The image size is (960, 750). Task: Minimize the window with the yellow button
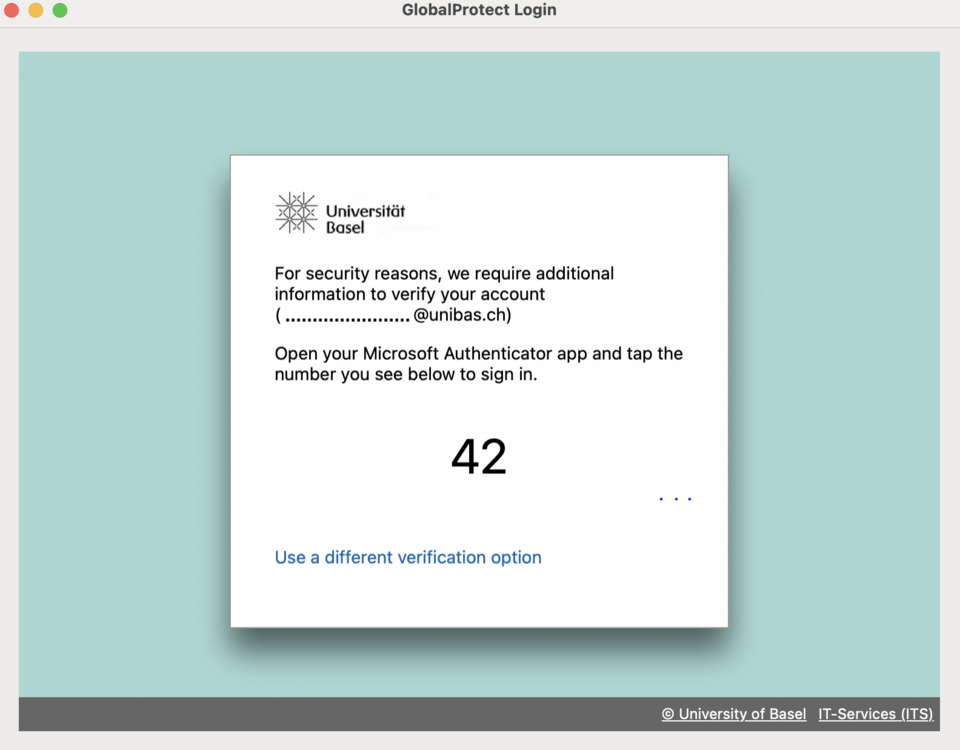click(x=36, y=10)
